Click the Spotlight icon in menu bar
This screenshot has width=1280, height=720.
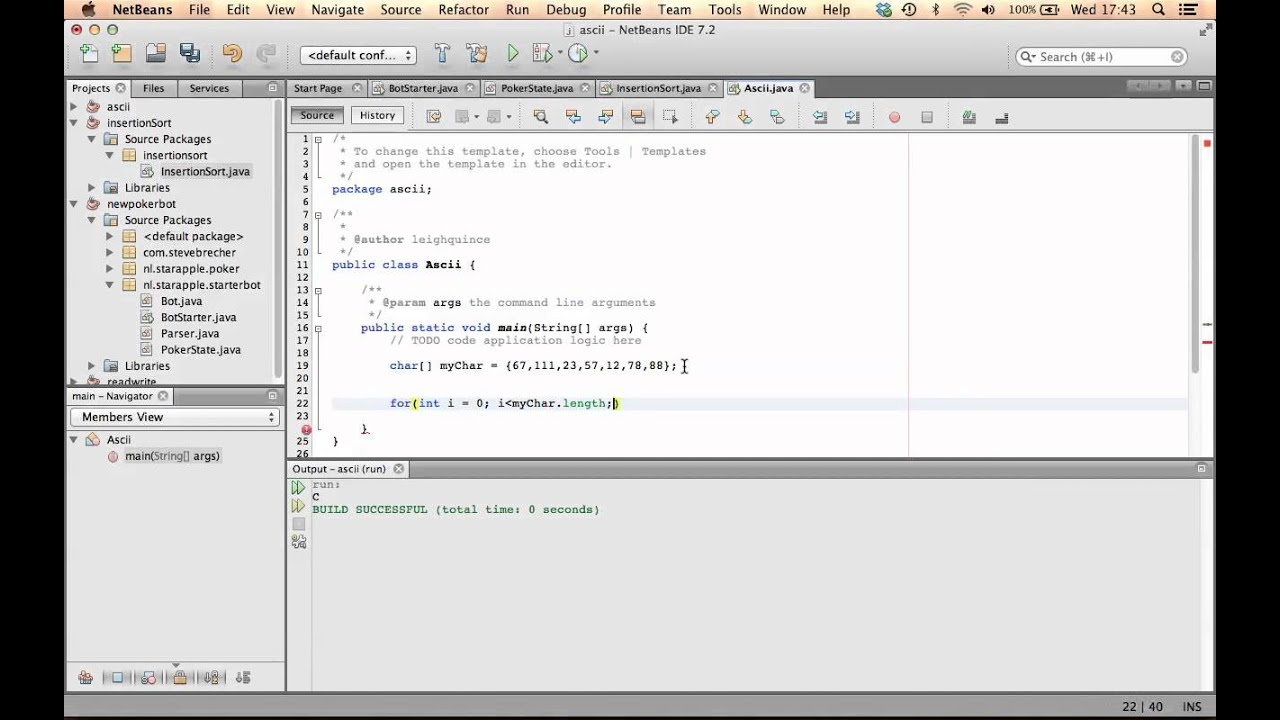(1158, 10)
